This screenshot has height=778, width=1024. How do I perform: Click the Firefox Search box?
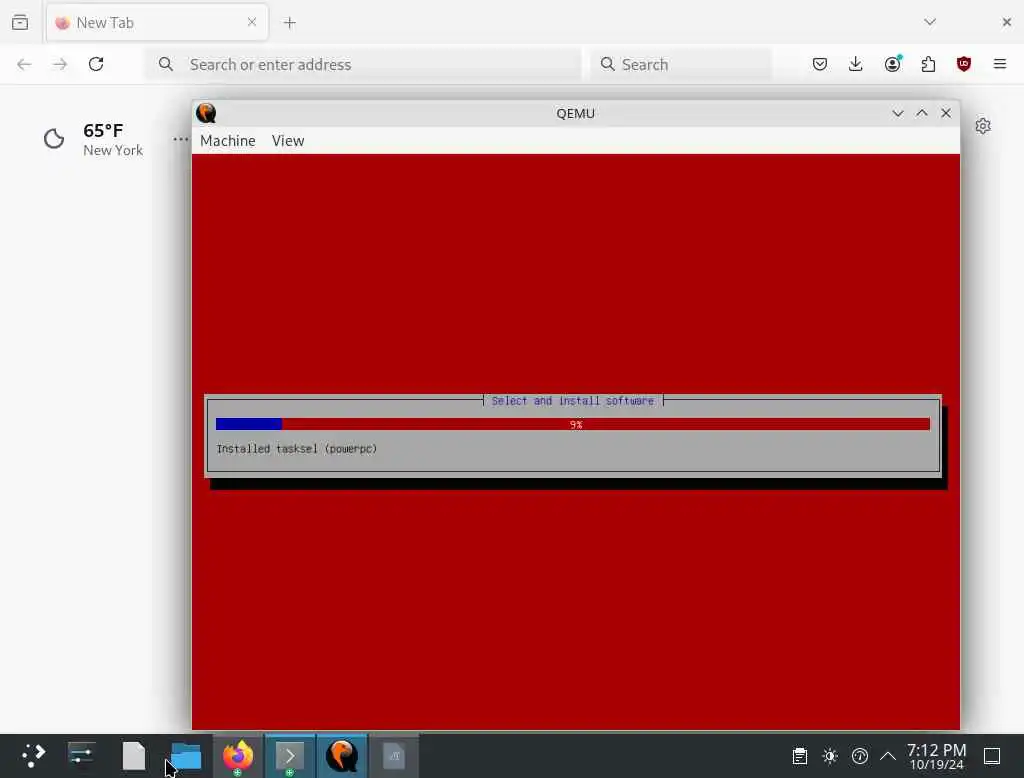(681, 64)
